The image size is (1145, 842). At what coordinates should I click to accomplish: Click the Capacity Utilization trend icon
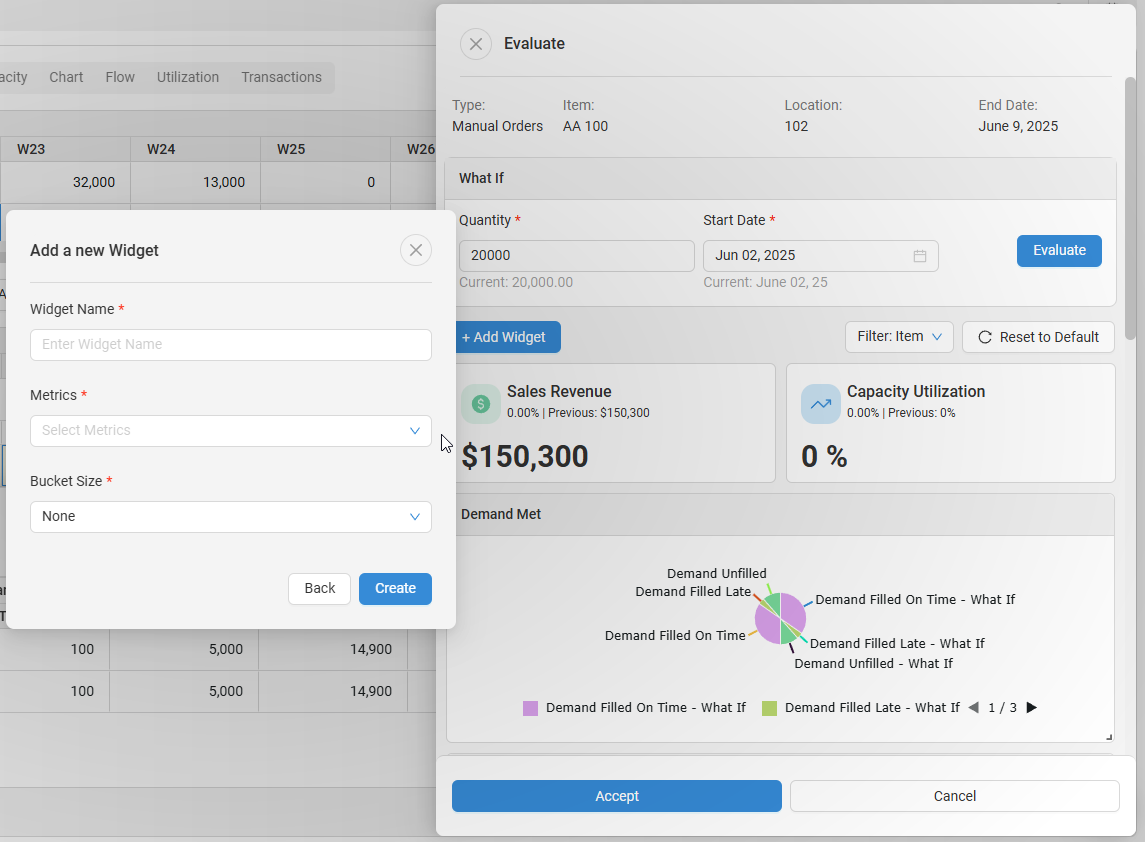point(821,404)
